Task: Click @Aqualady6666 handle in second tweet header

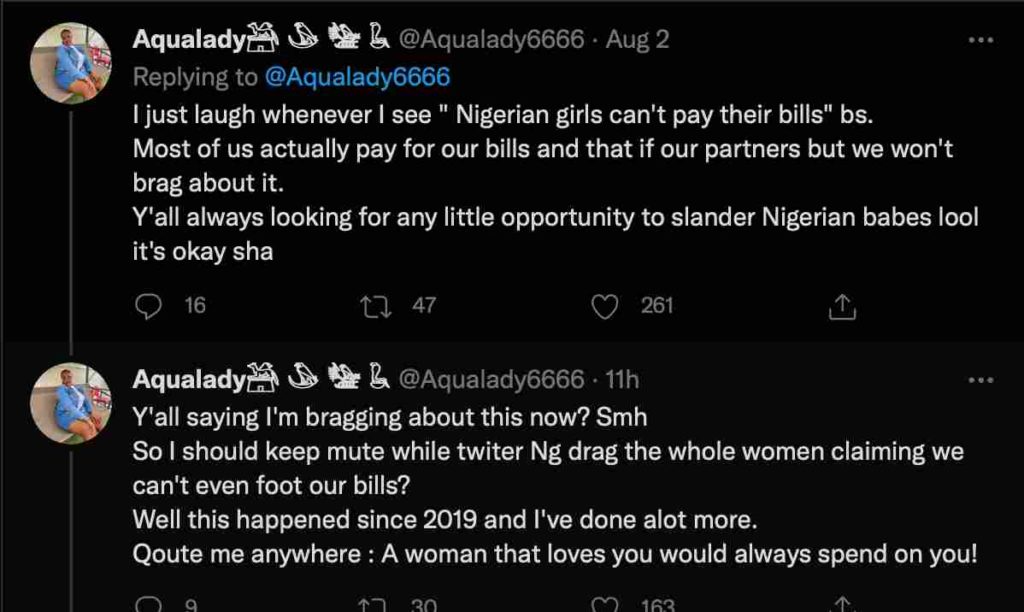Action: click(x=490, y=380)
